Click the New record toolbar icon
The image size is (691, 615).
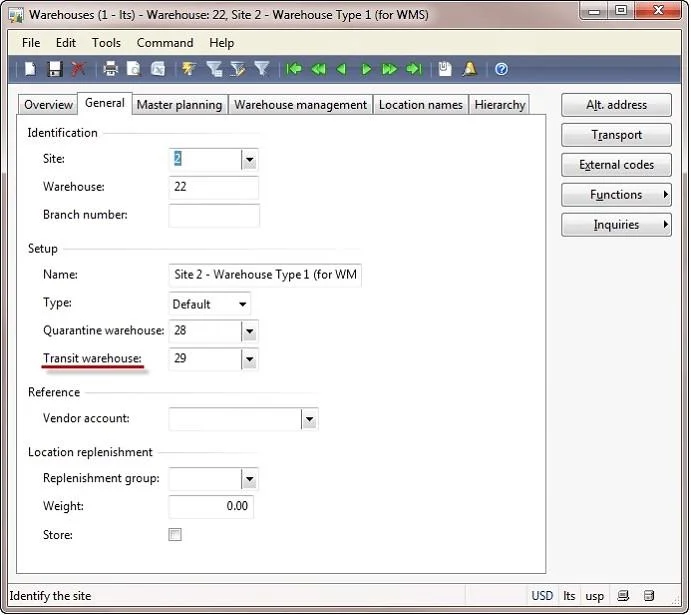pyautogui.click(x=30, y=69)
